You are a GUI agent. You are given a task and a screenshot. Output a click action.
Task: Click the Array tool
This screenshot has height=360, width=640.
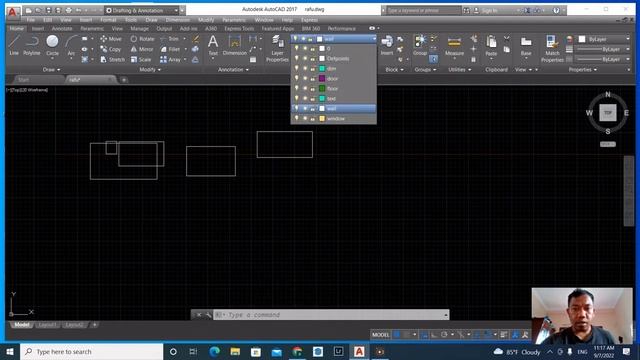[170, 59]
